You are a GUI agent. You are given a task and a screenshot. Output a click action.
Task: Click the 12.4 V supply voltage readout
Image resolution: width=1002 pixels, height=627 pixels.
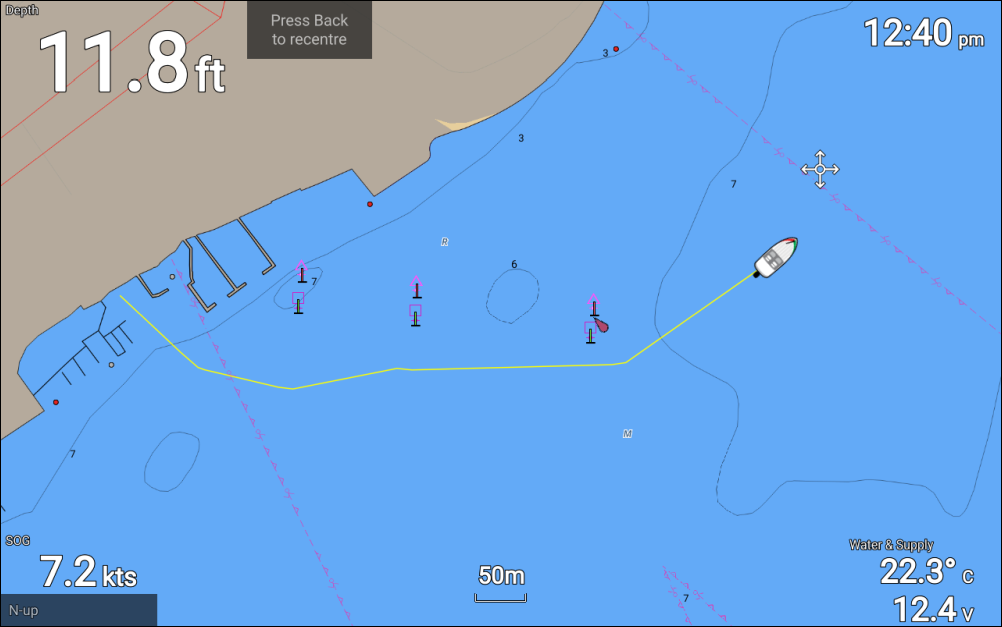[933, 608]
